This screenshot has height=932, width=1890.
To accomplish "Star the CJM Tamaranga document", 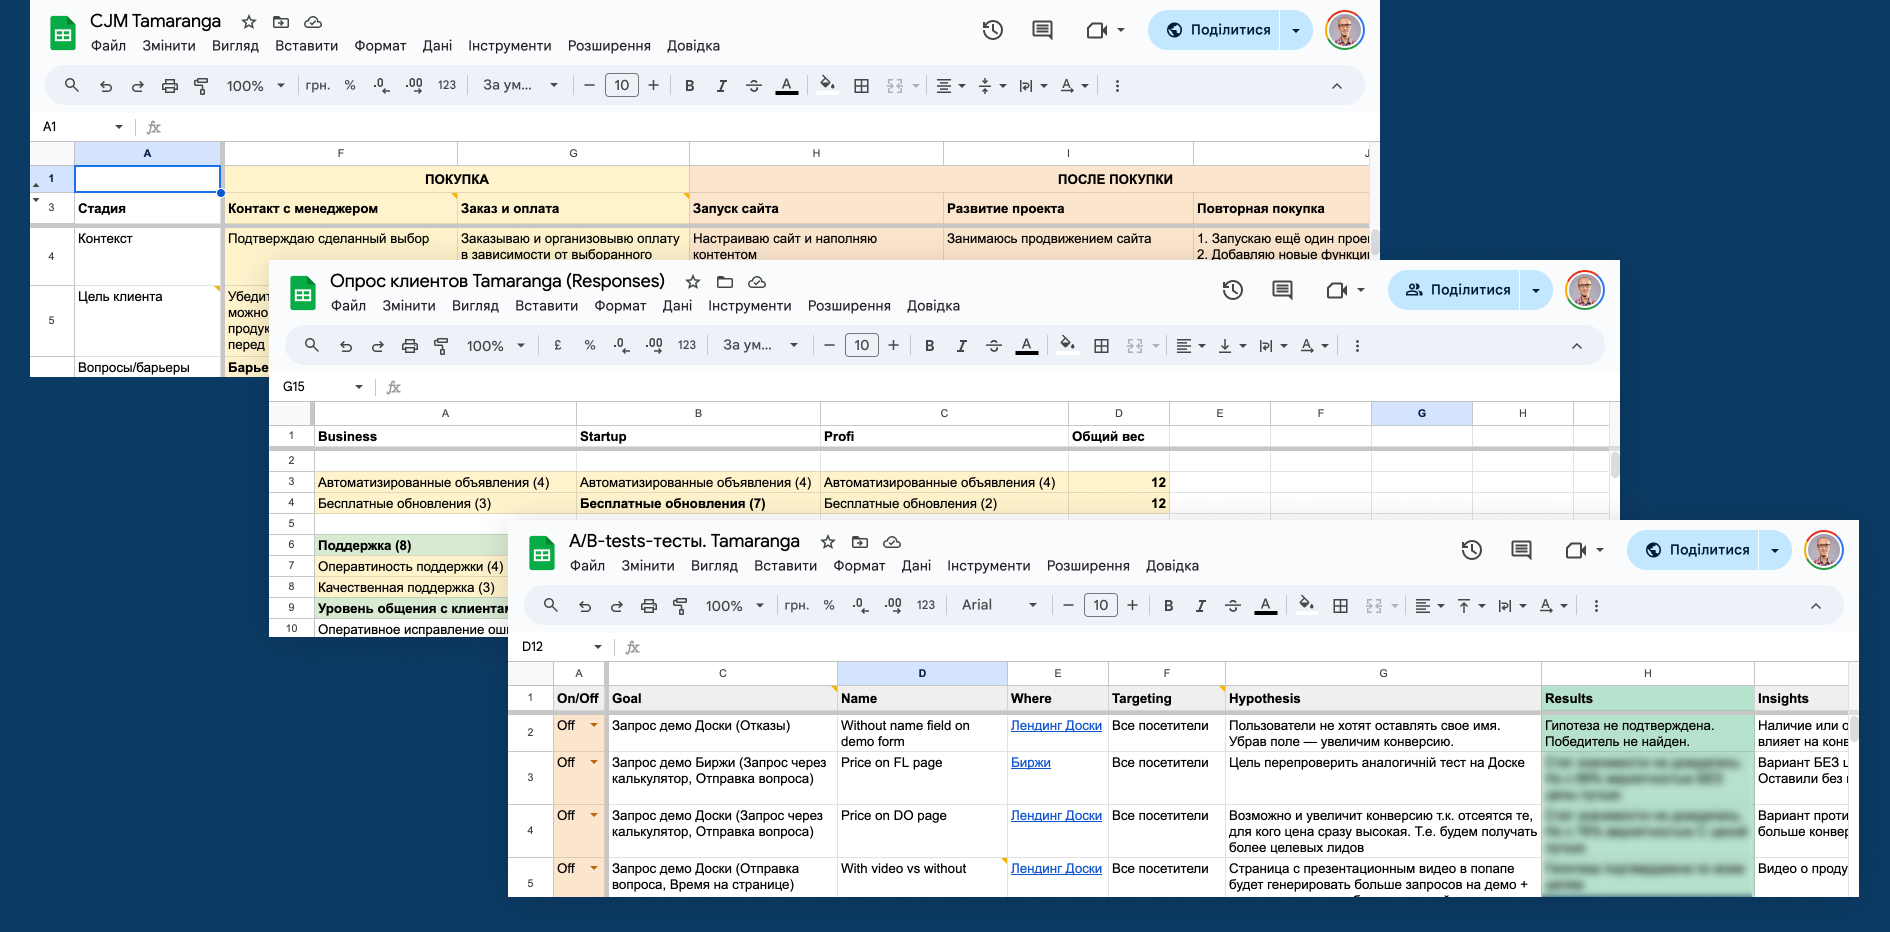I will pos(249,22).
